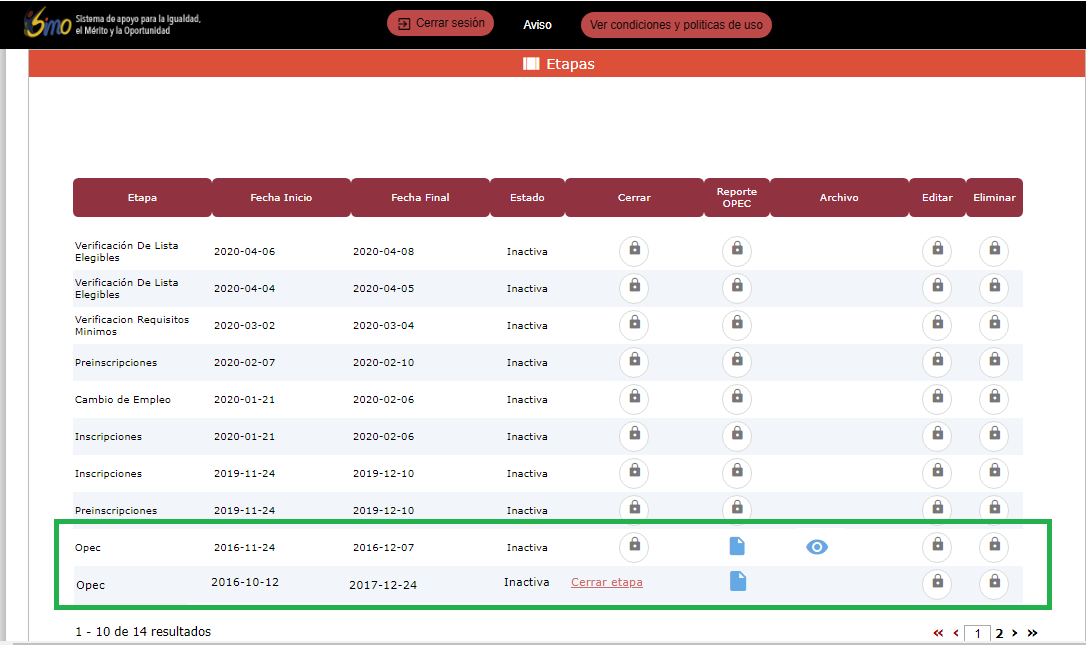Screen dimensions: 1086x645
Task: Open Ver condiciones y politicas de uso
Action: (676, 25)
